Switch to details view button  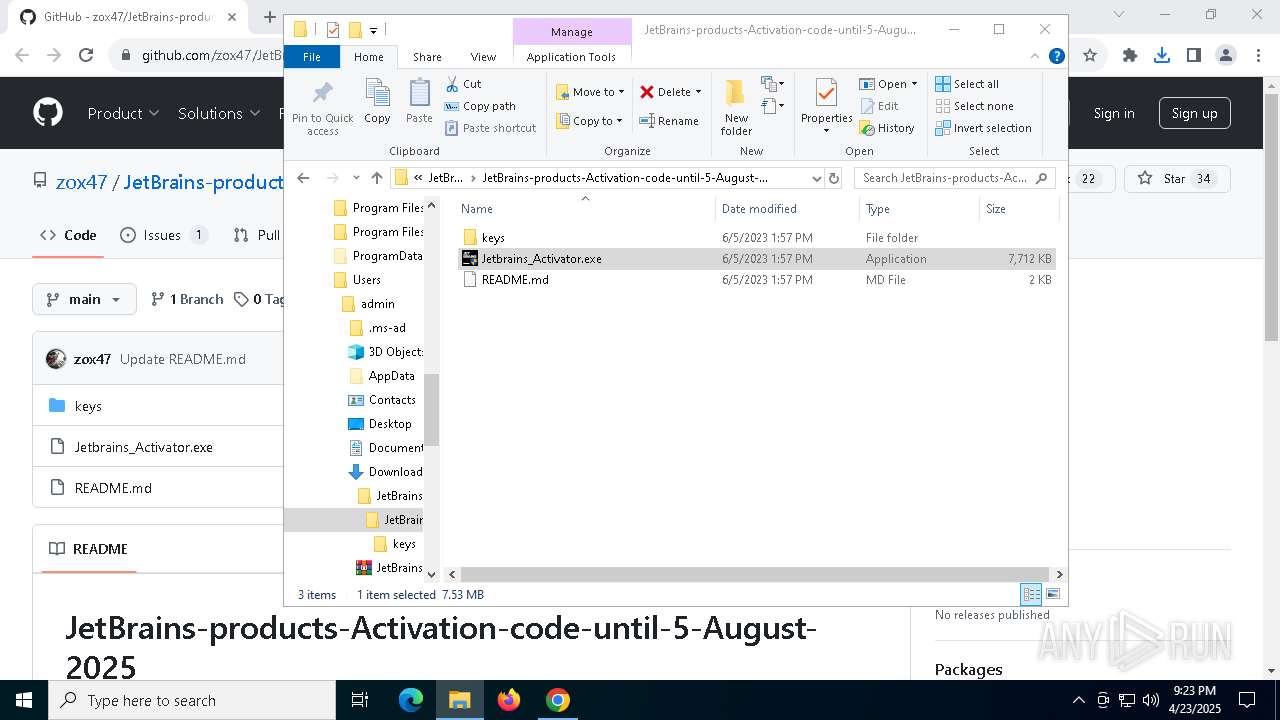point(1031,594)
